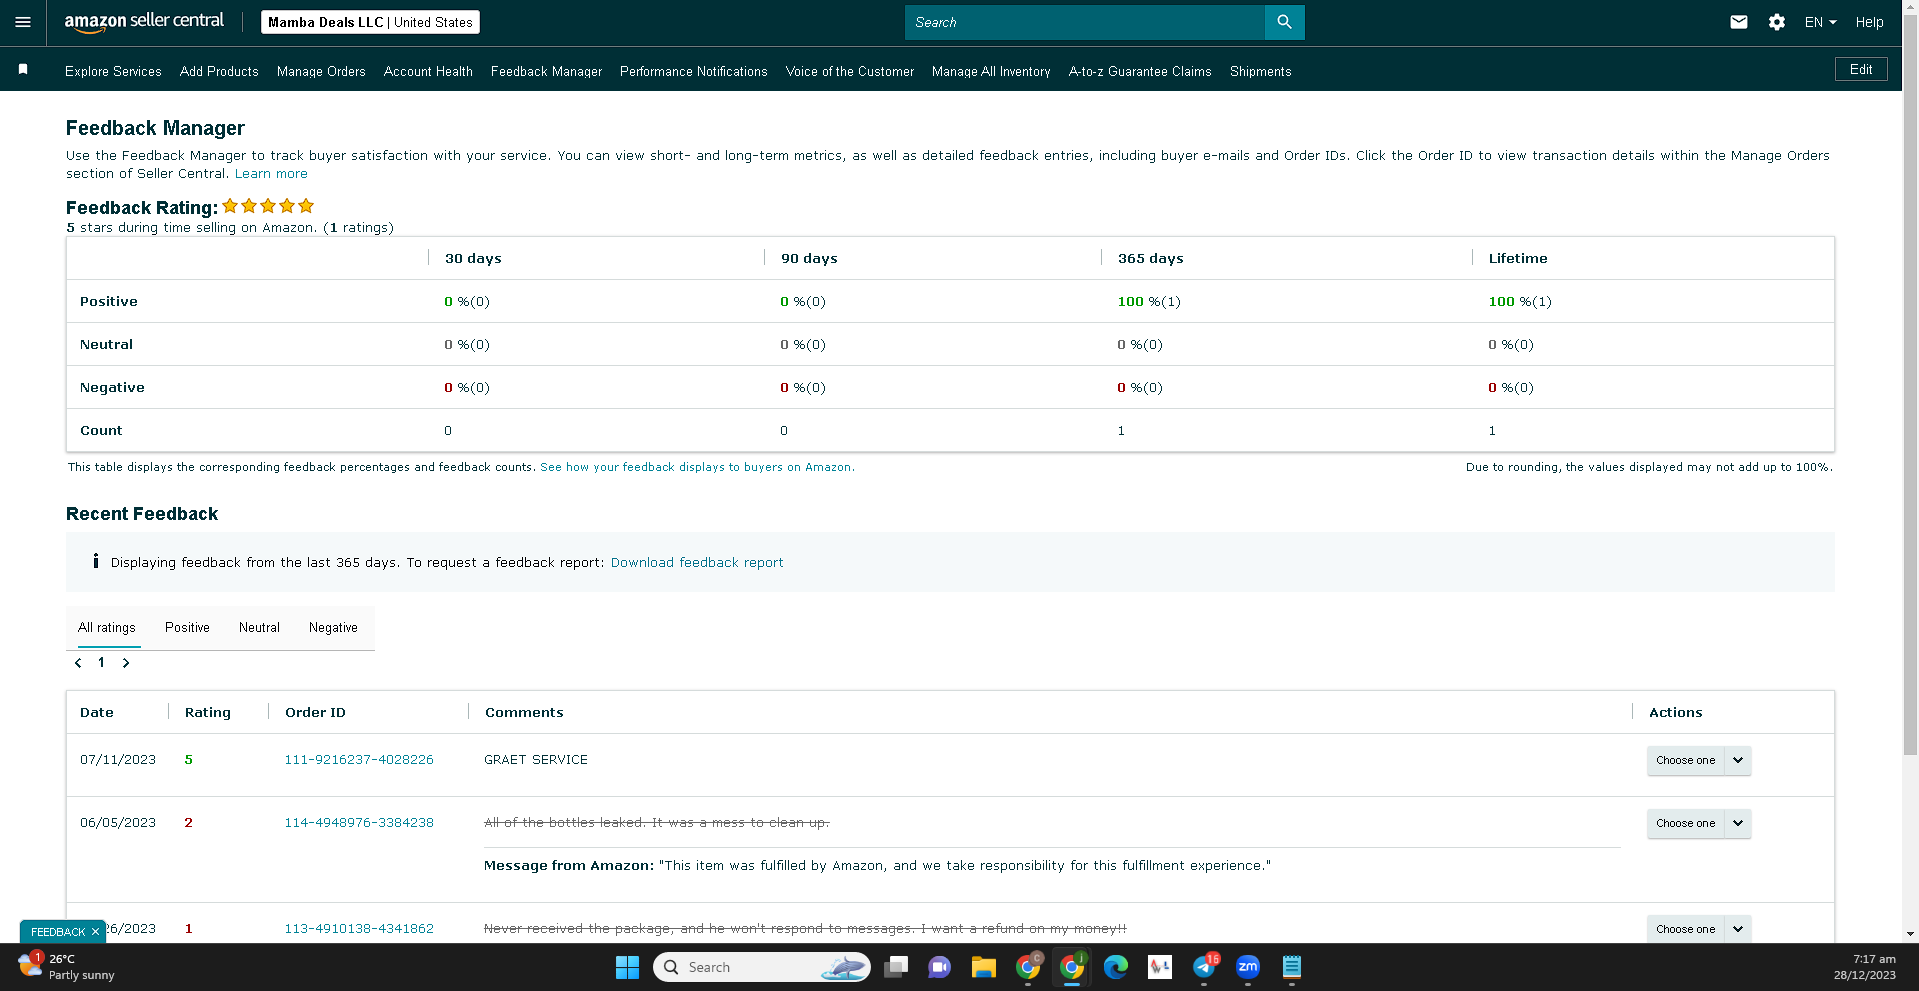Click the 06/05/2023 date cell

118,823
